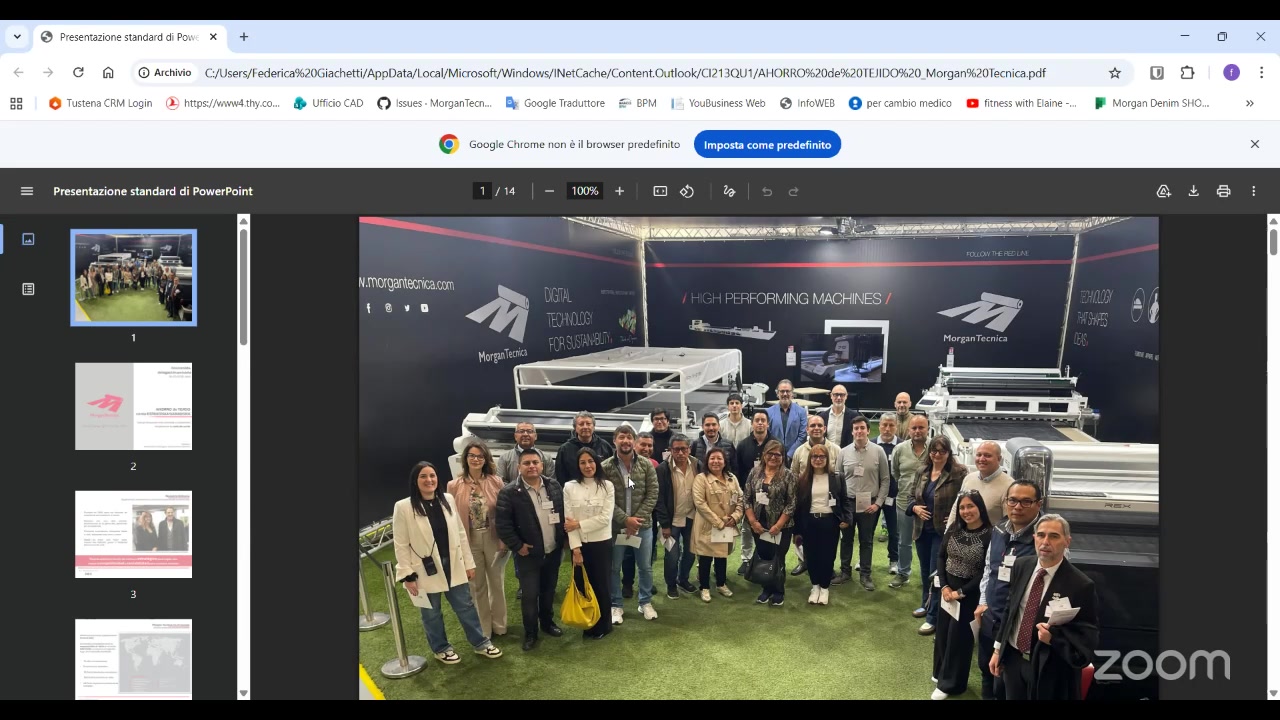Reload the current page
1280x720 pixels.
pos(78,72)
